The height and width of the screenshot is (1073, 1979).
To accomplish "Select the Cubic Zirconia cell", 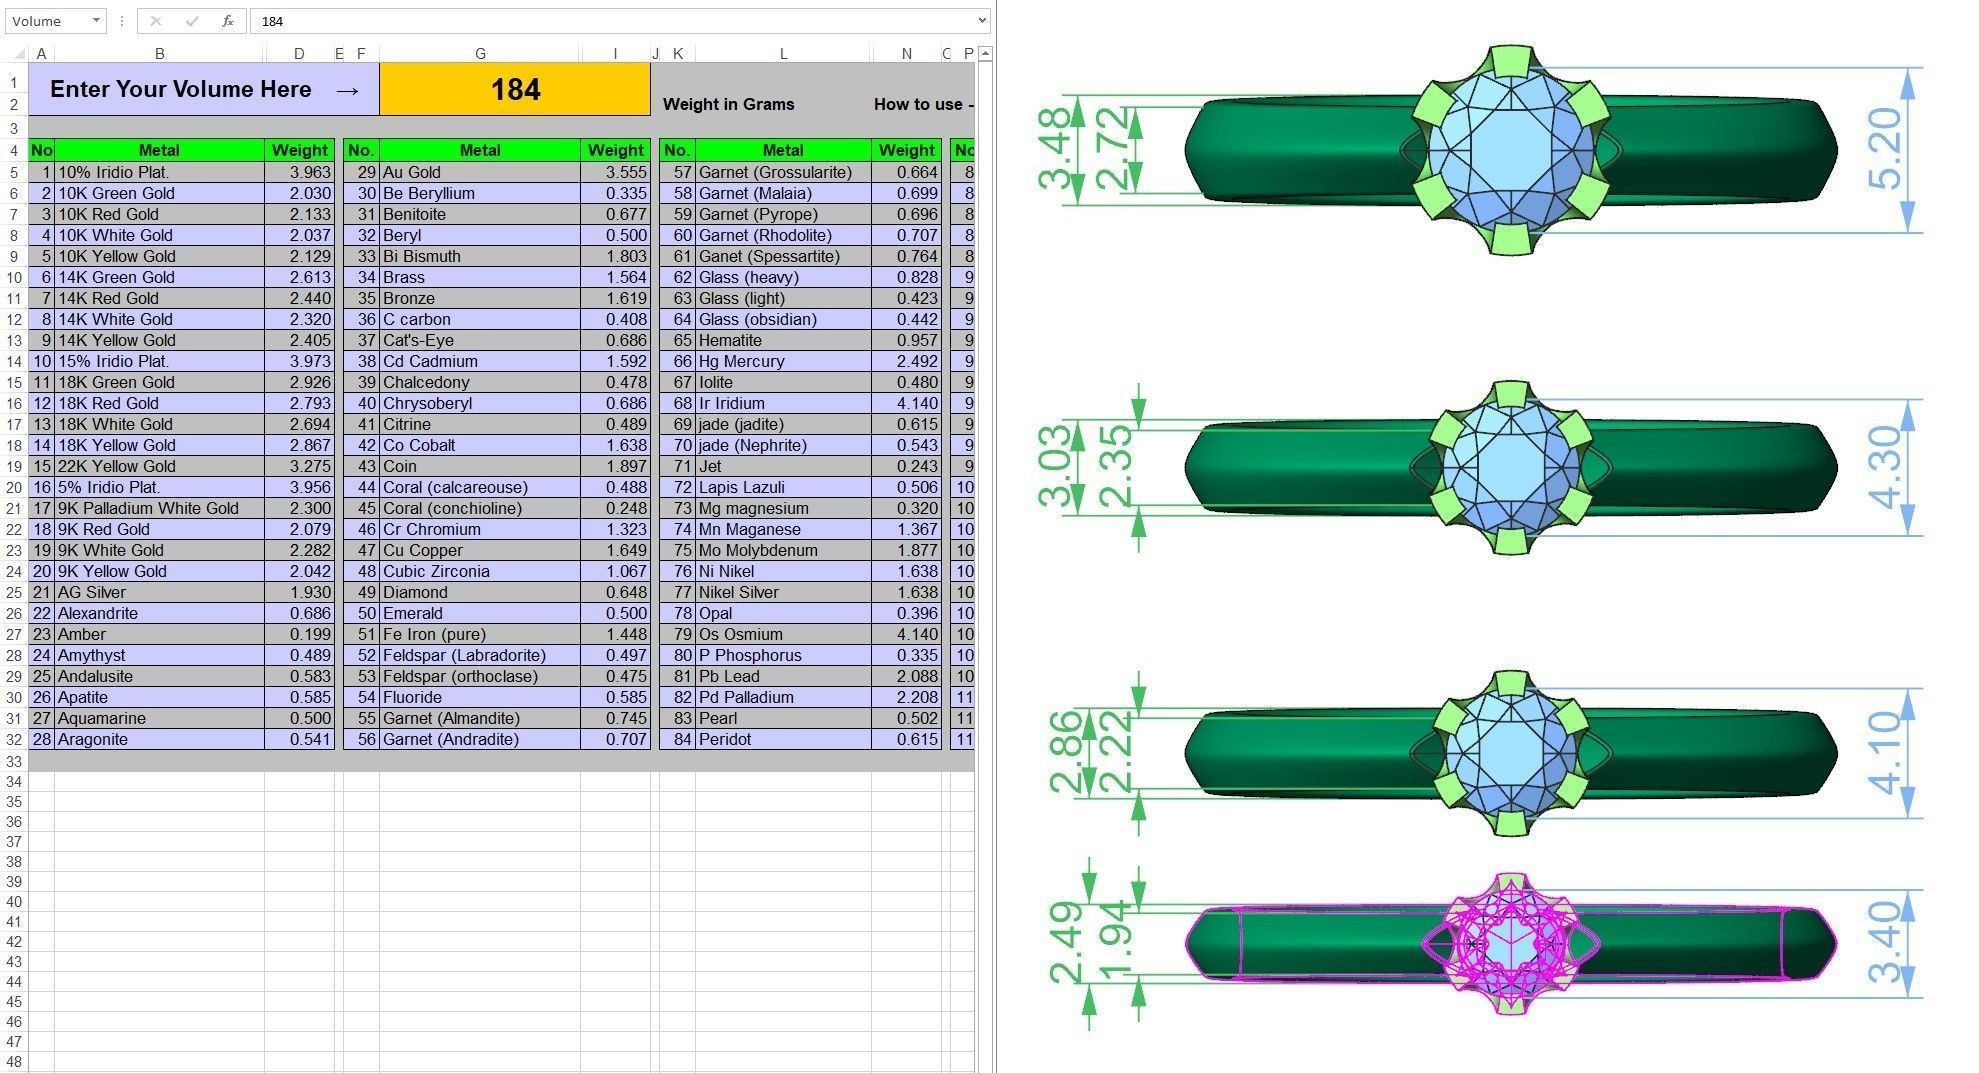I will click(x=480, y=571).
